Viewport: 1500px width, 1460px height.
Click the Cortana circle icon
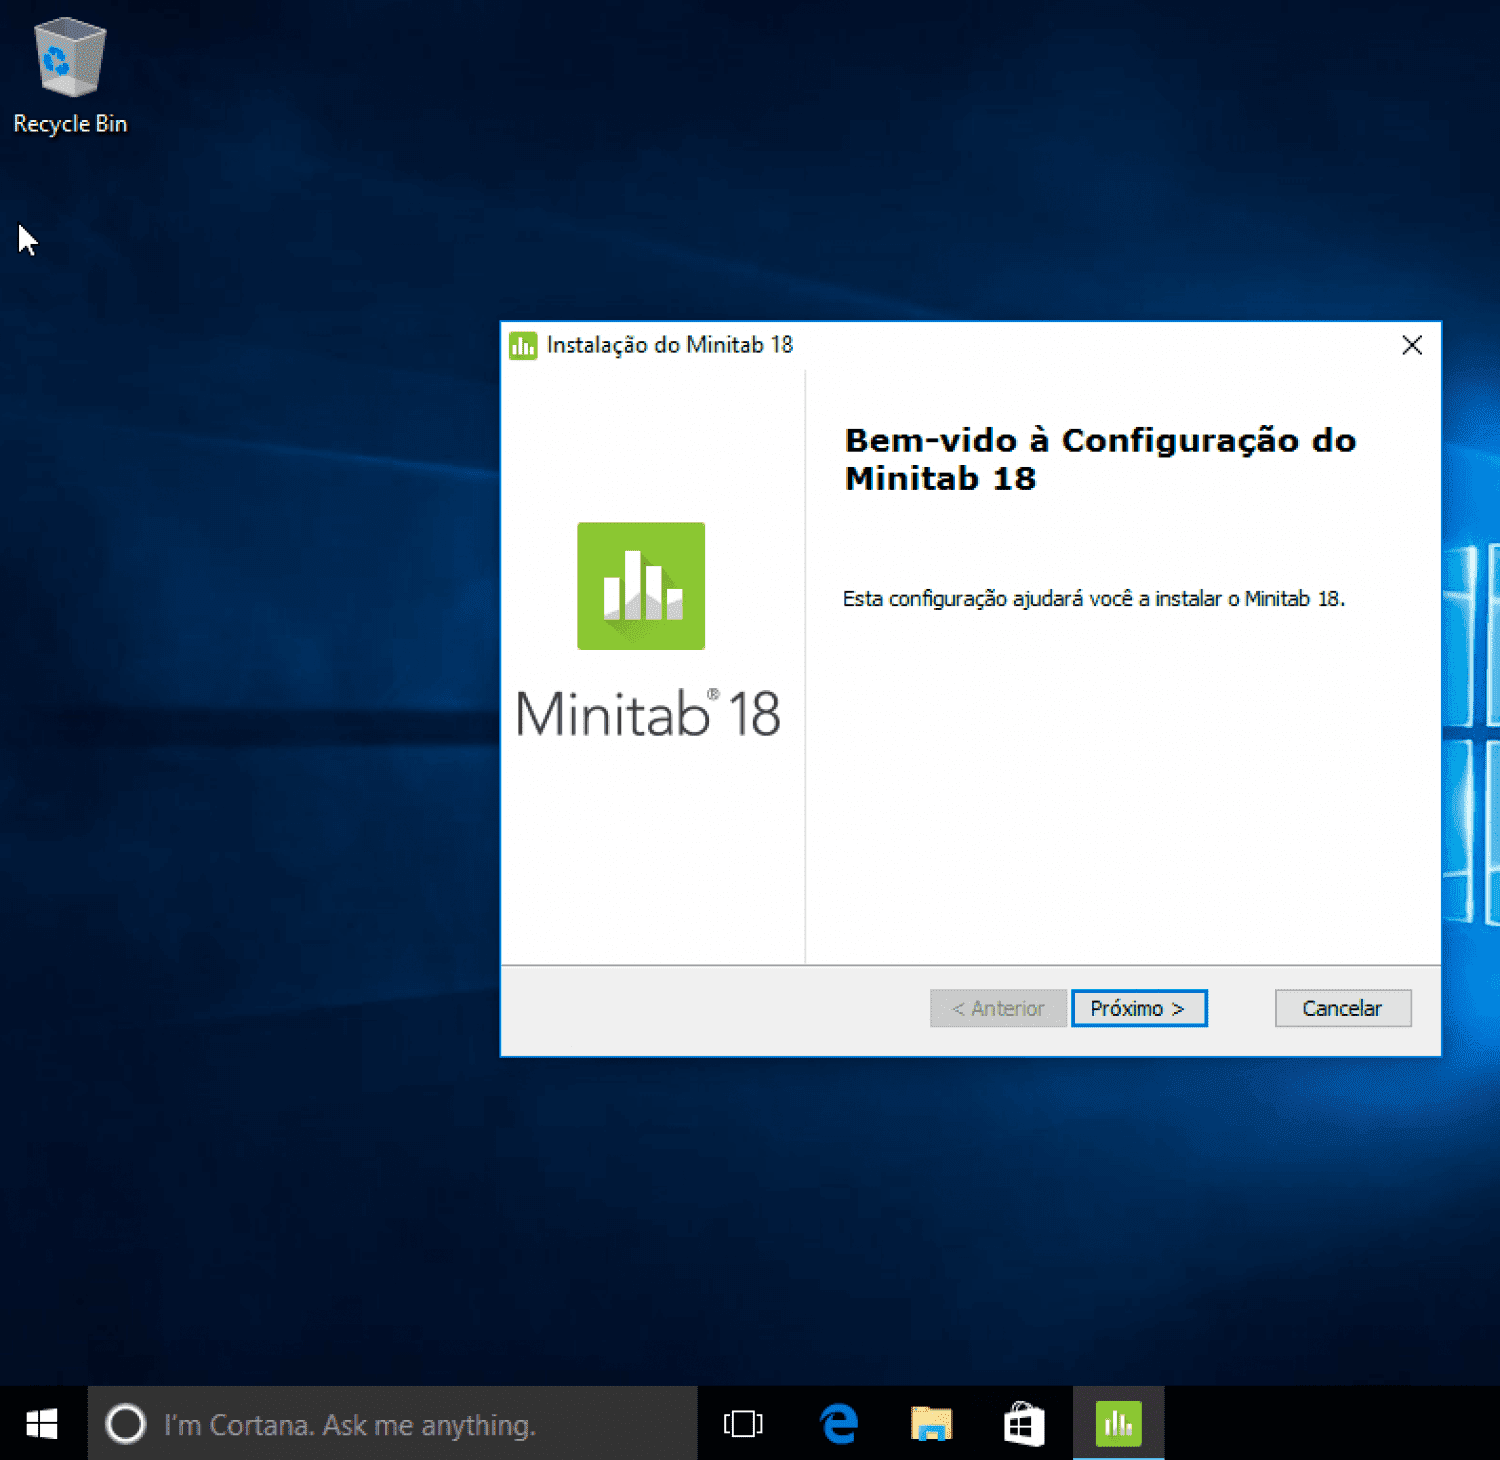pos(126,1423)
